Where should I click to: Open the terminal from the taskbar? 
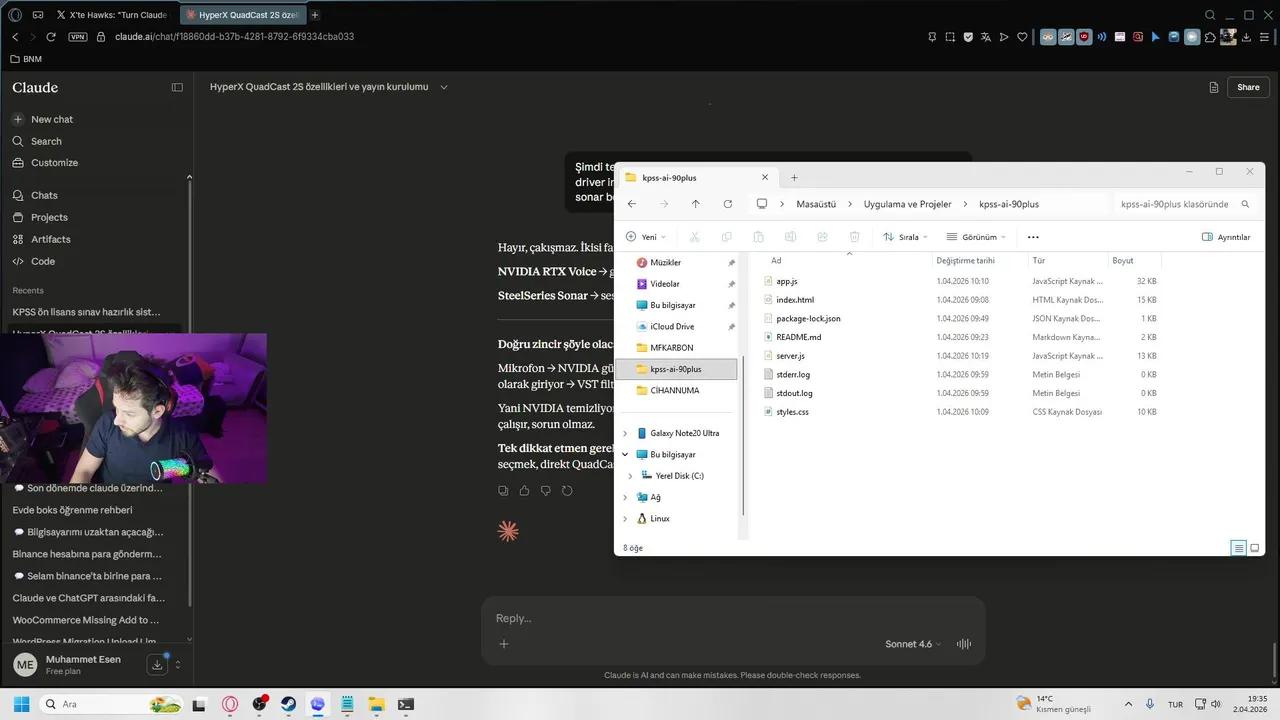pos(405,704)
